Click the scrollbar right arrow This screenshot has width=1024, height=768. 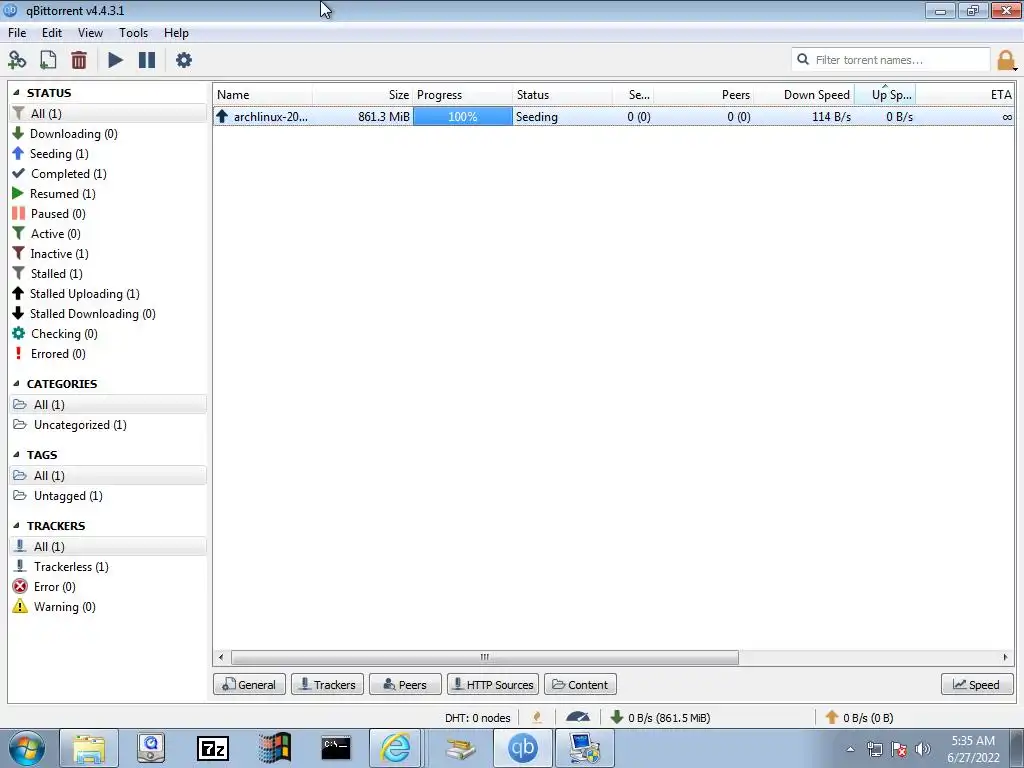(1005, 657)
